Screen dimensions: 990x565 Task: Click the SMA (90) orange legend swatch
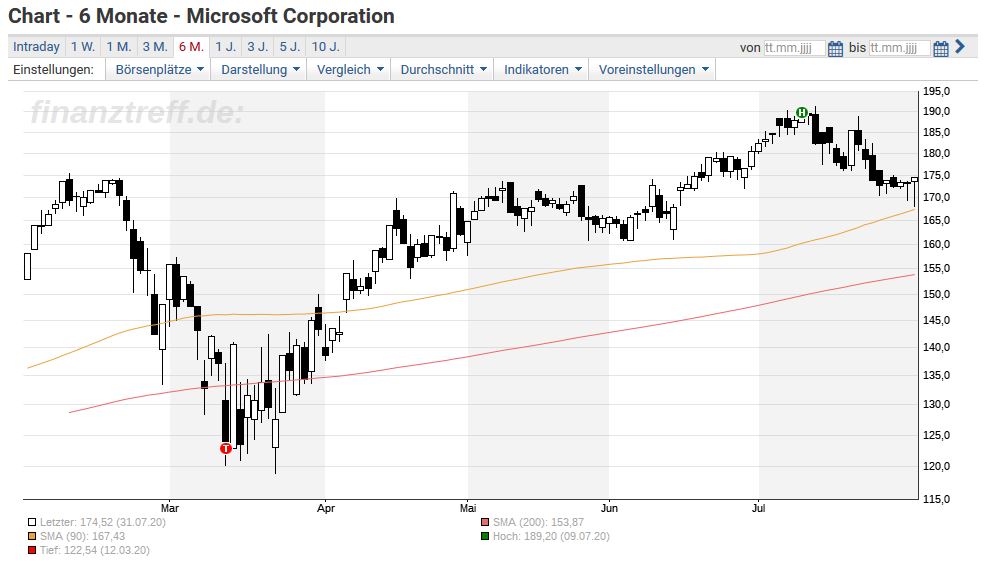pyautogui.click(x=32, y=536)
